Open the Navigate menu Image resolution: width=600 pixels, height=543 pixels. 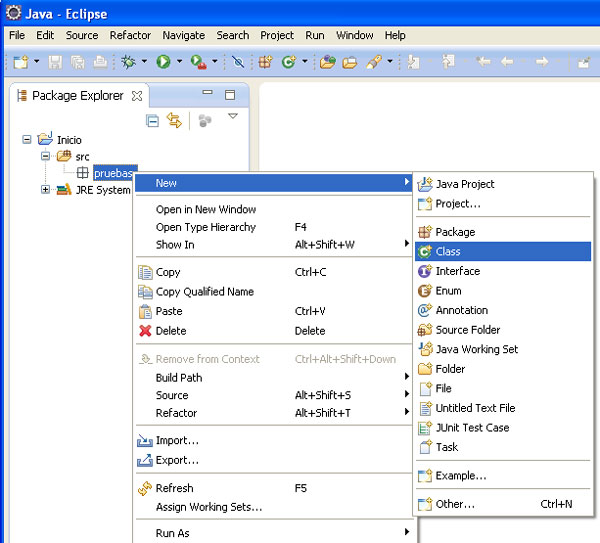tap(184, 35)
